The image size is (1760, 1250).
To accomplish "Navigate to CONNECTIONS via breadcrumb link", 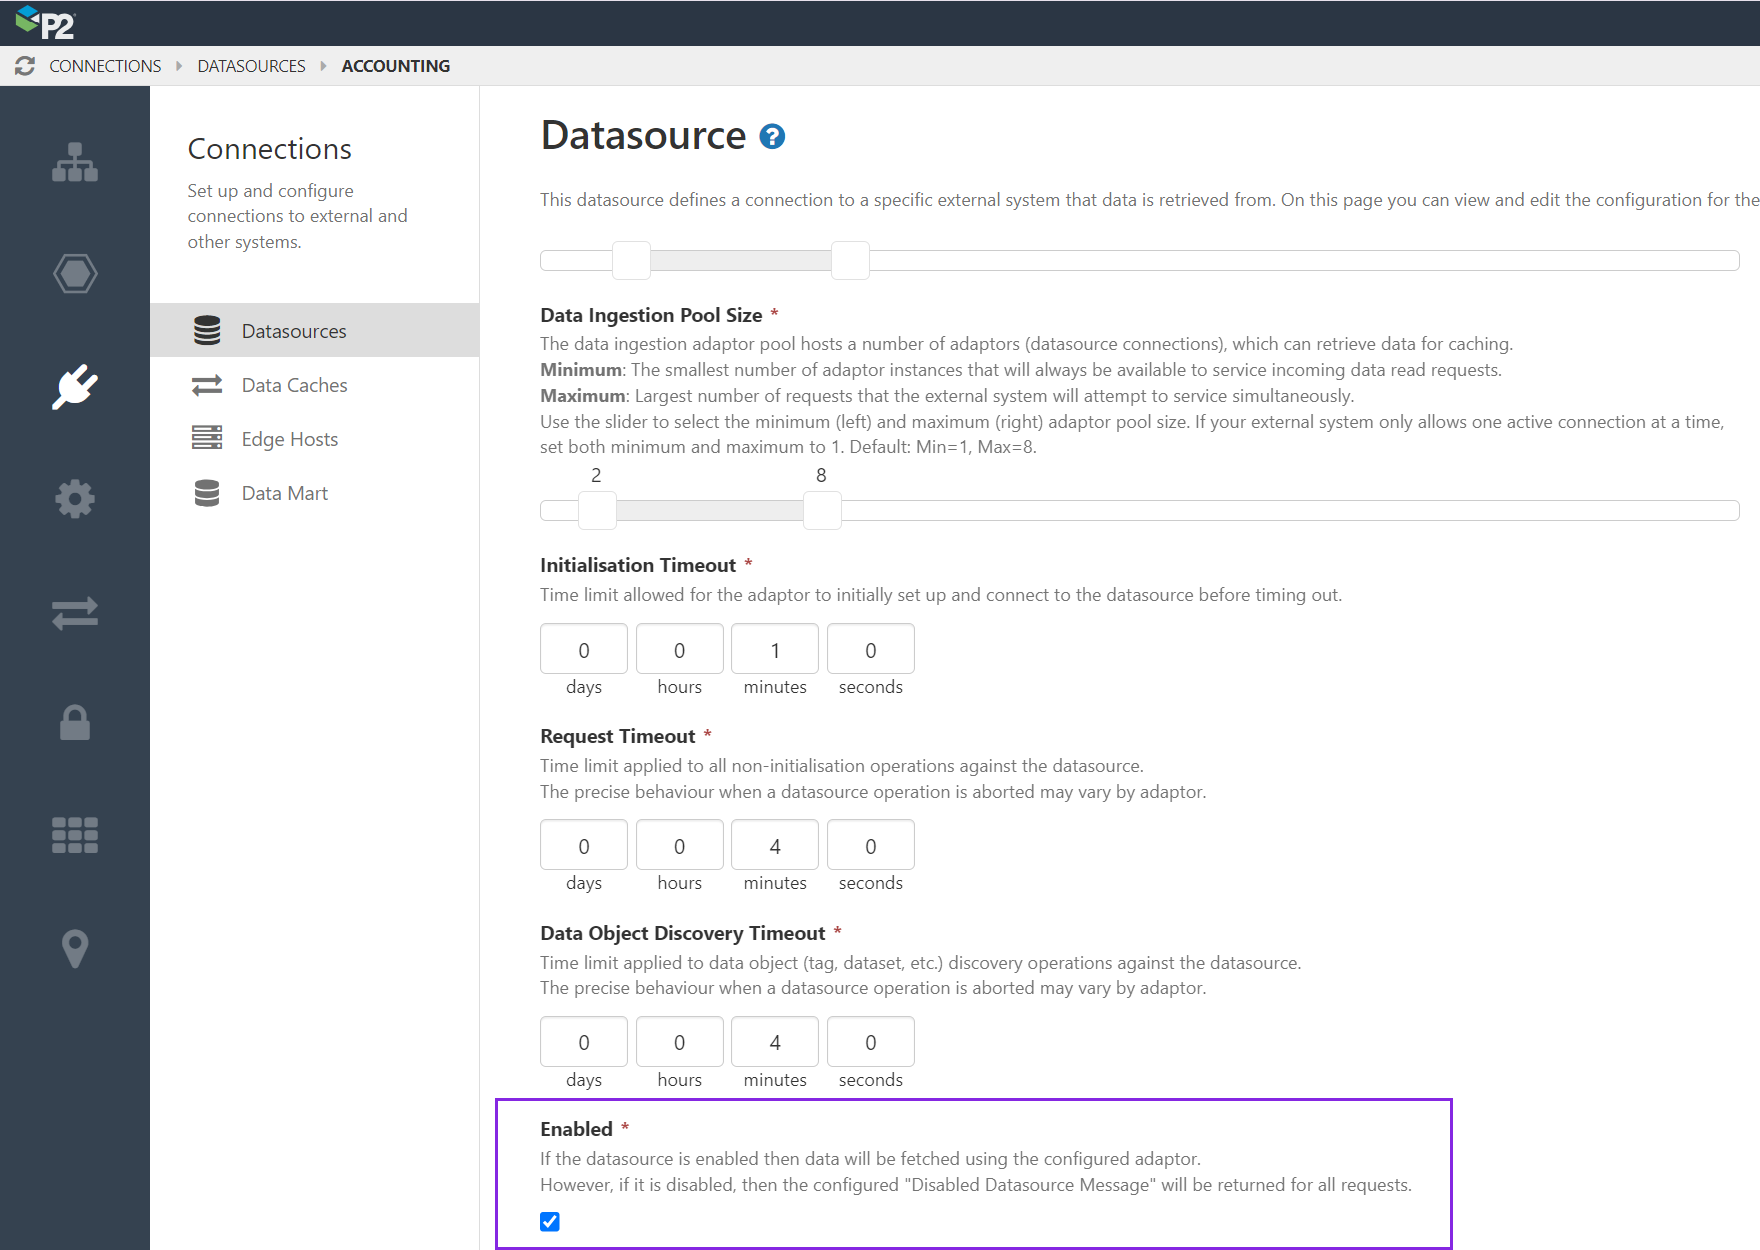I will (x=104, y=65).
